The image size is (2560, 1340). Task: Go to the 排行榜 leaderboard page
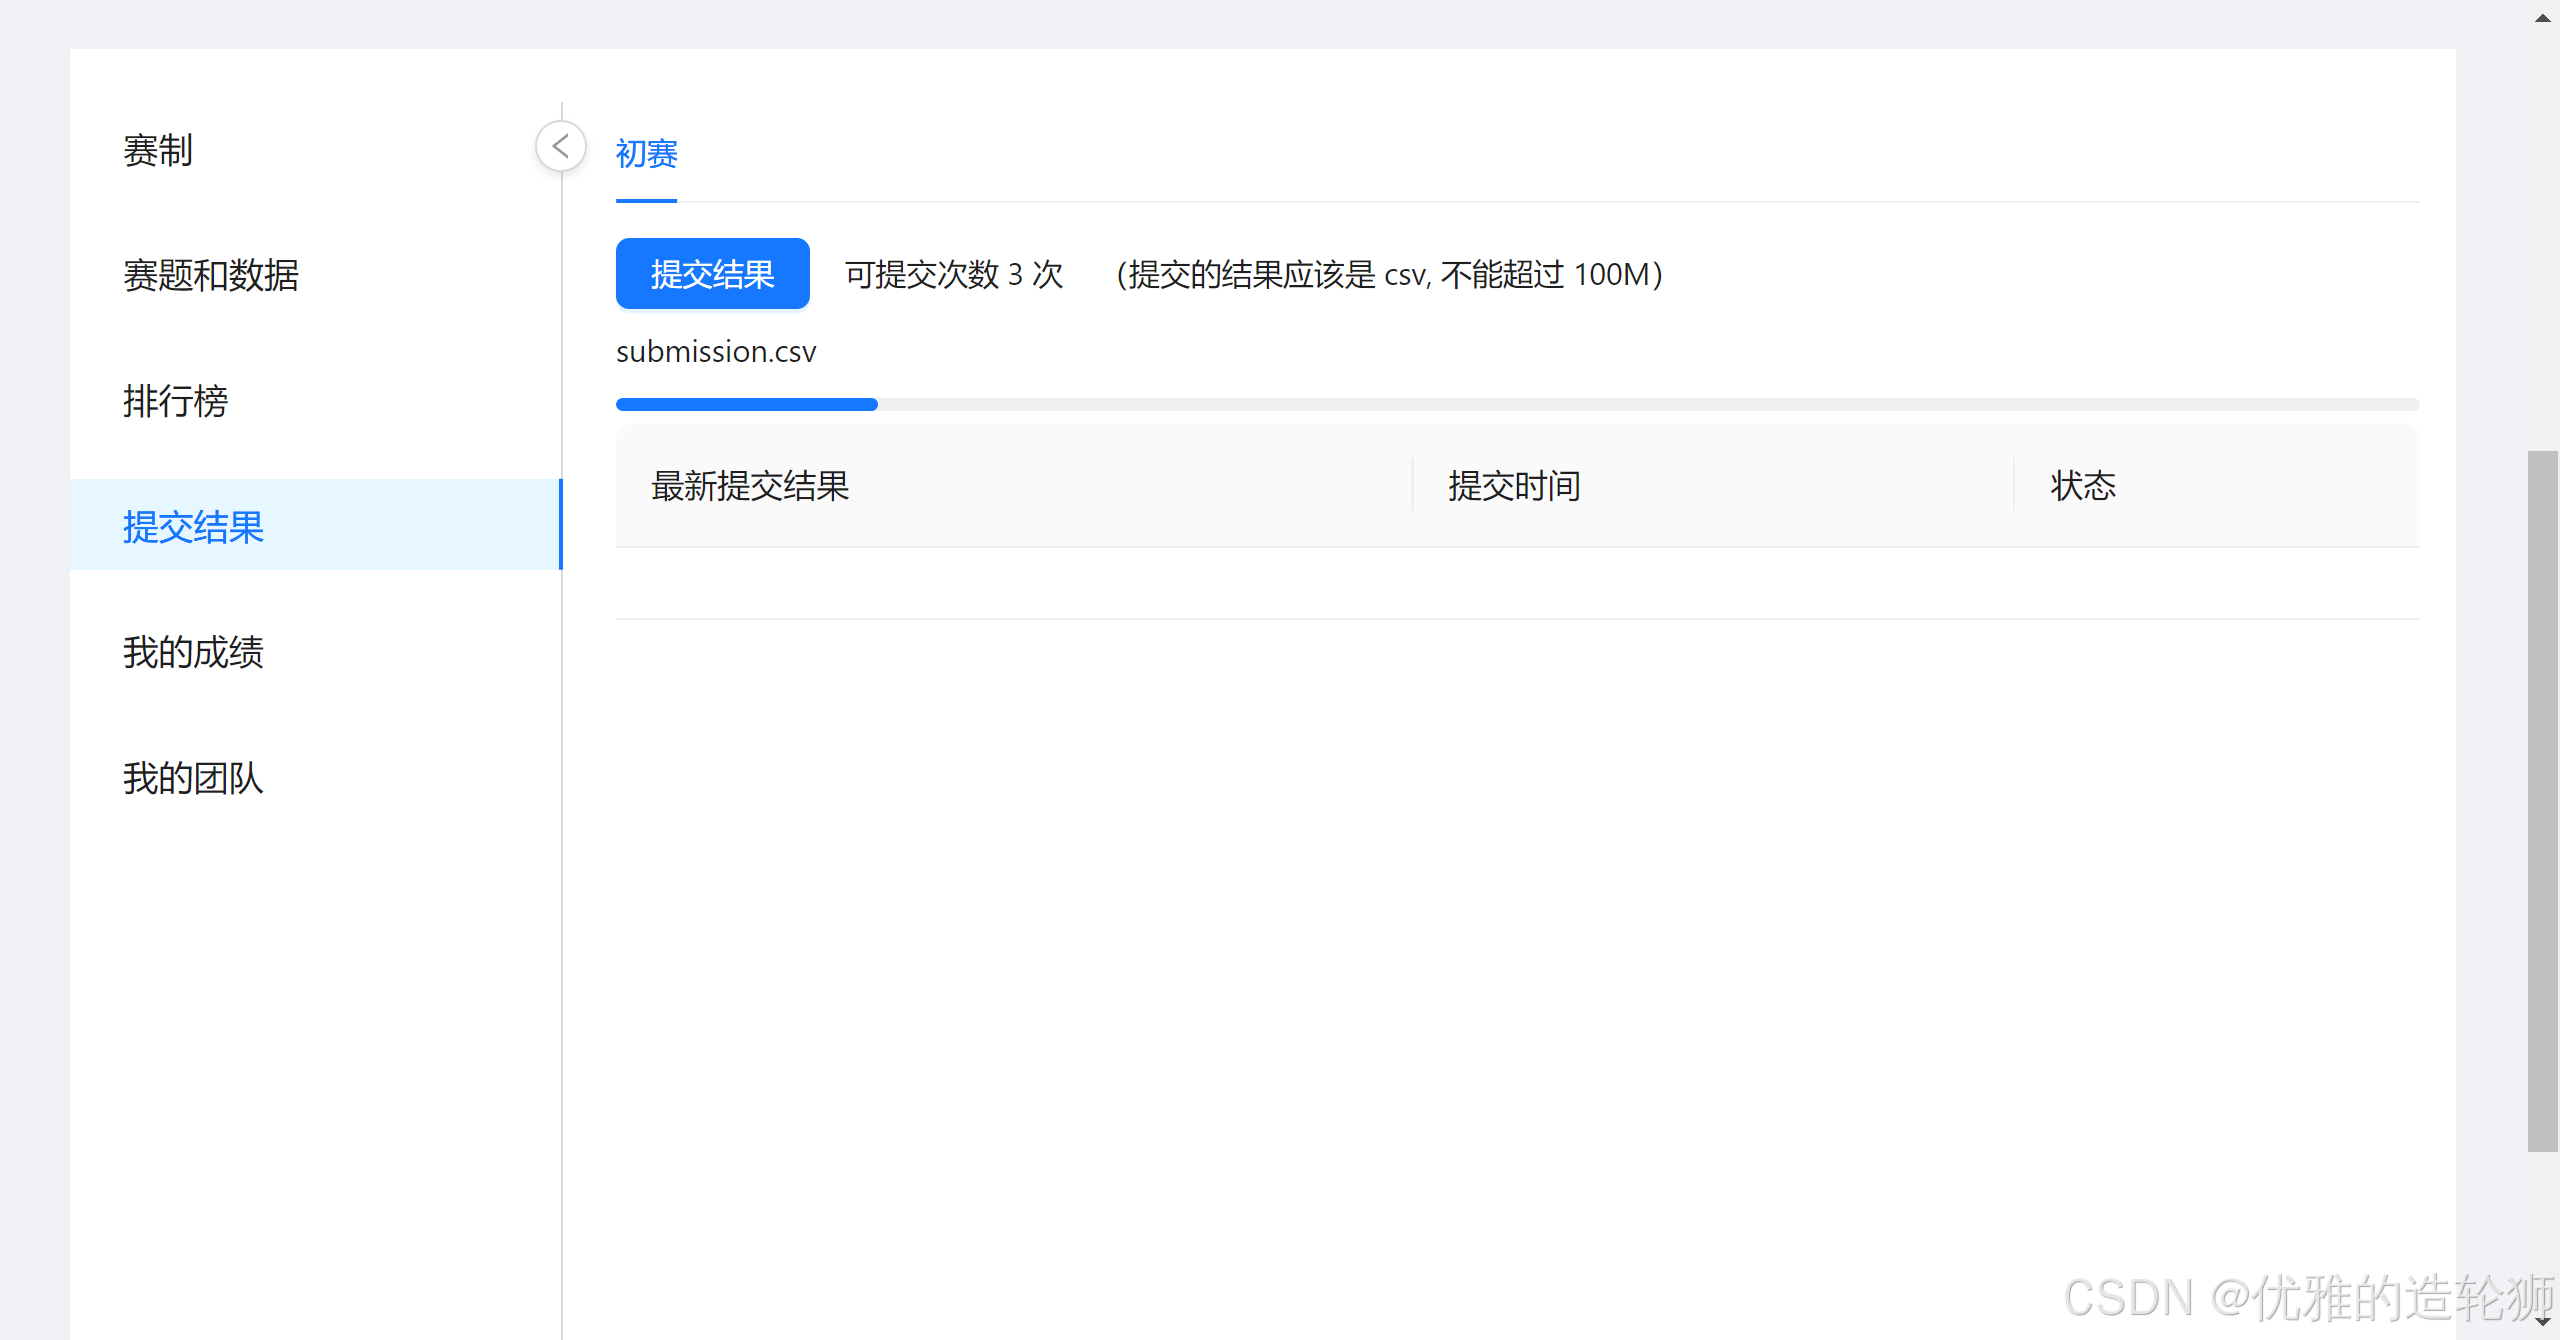(176, 402)
